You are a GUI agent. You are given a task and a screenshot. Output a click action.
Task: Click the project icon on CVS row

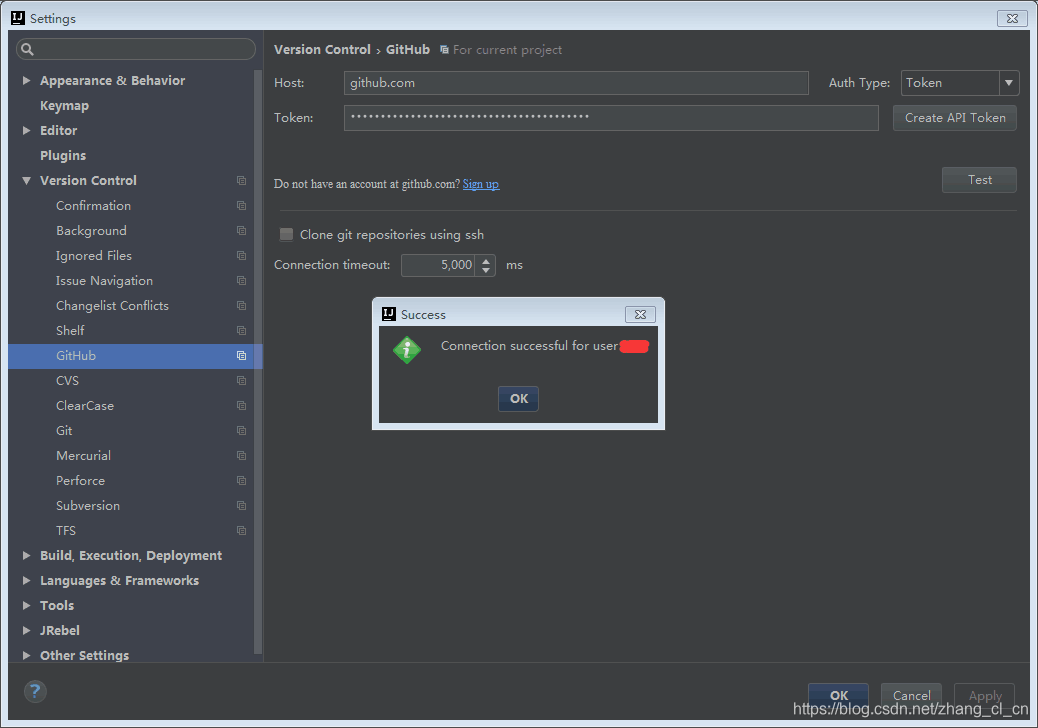[x=242, y=381]
